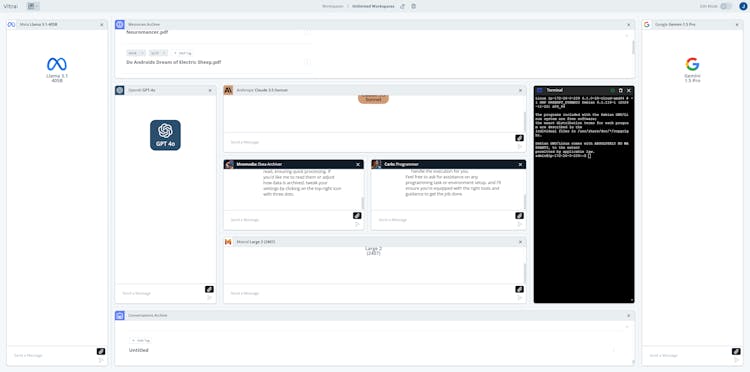Click Add Tag in Memories Archive
The width and height of the screenshot is (750, 372).
pyautogui.click(x=183, y=53)
